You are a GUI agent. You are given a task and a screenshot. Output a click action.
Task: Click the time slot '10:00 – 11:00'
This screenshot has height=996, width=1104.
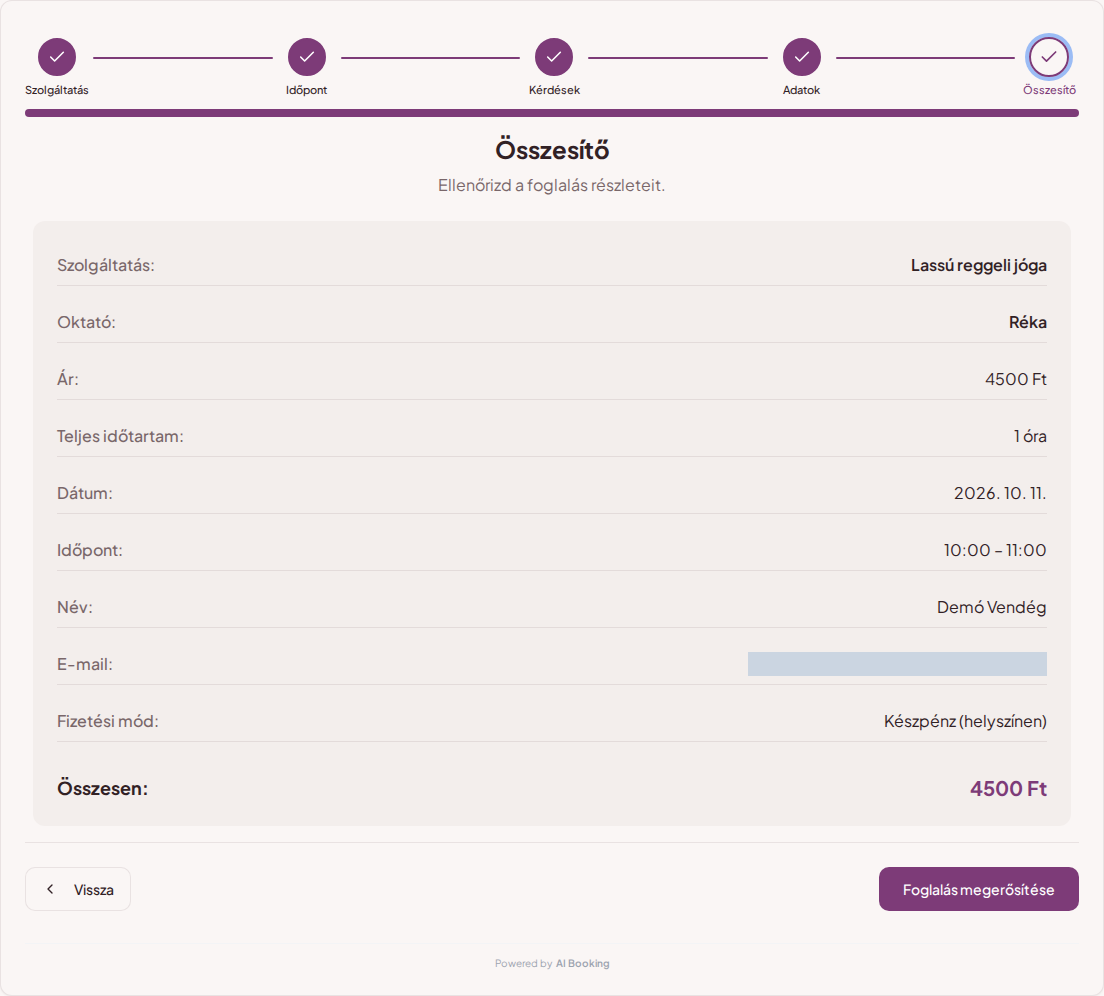(995, 550)
